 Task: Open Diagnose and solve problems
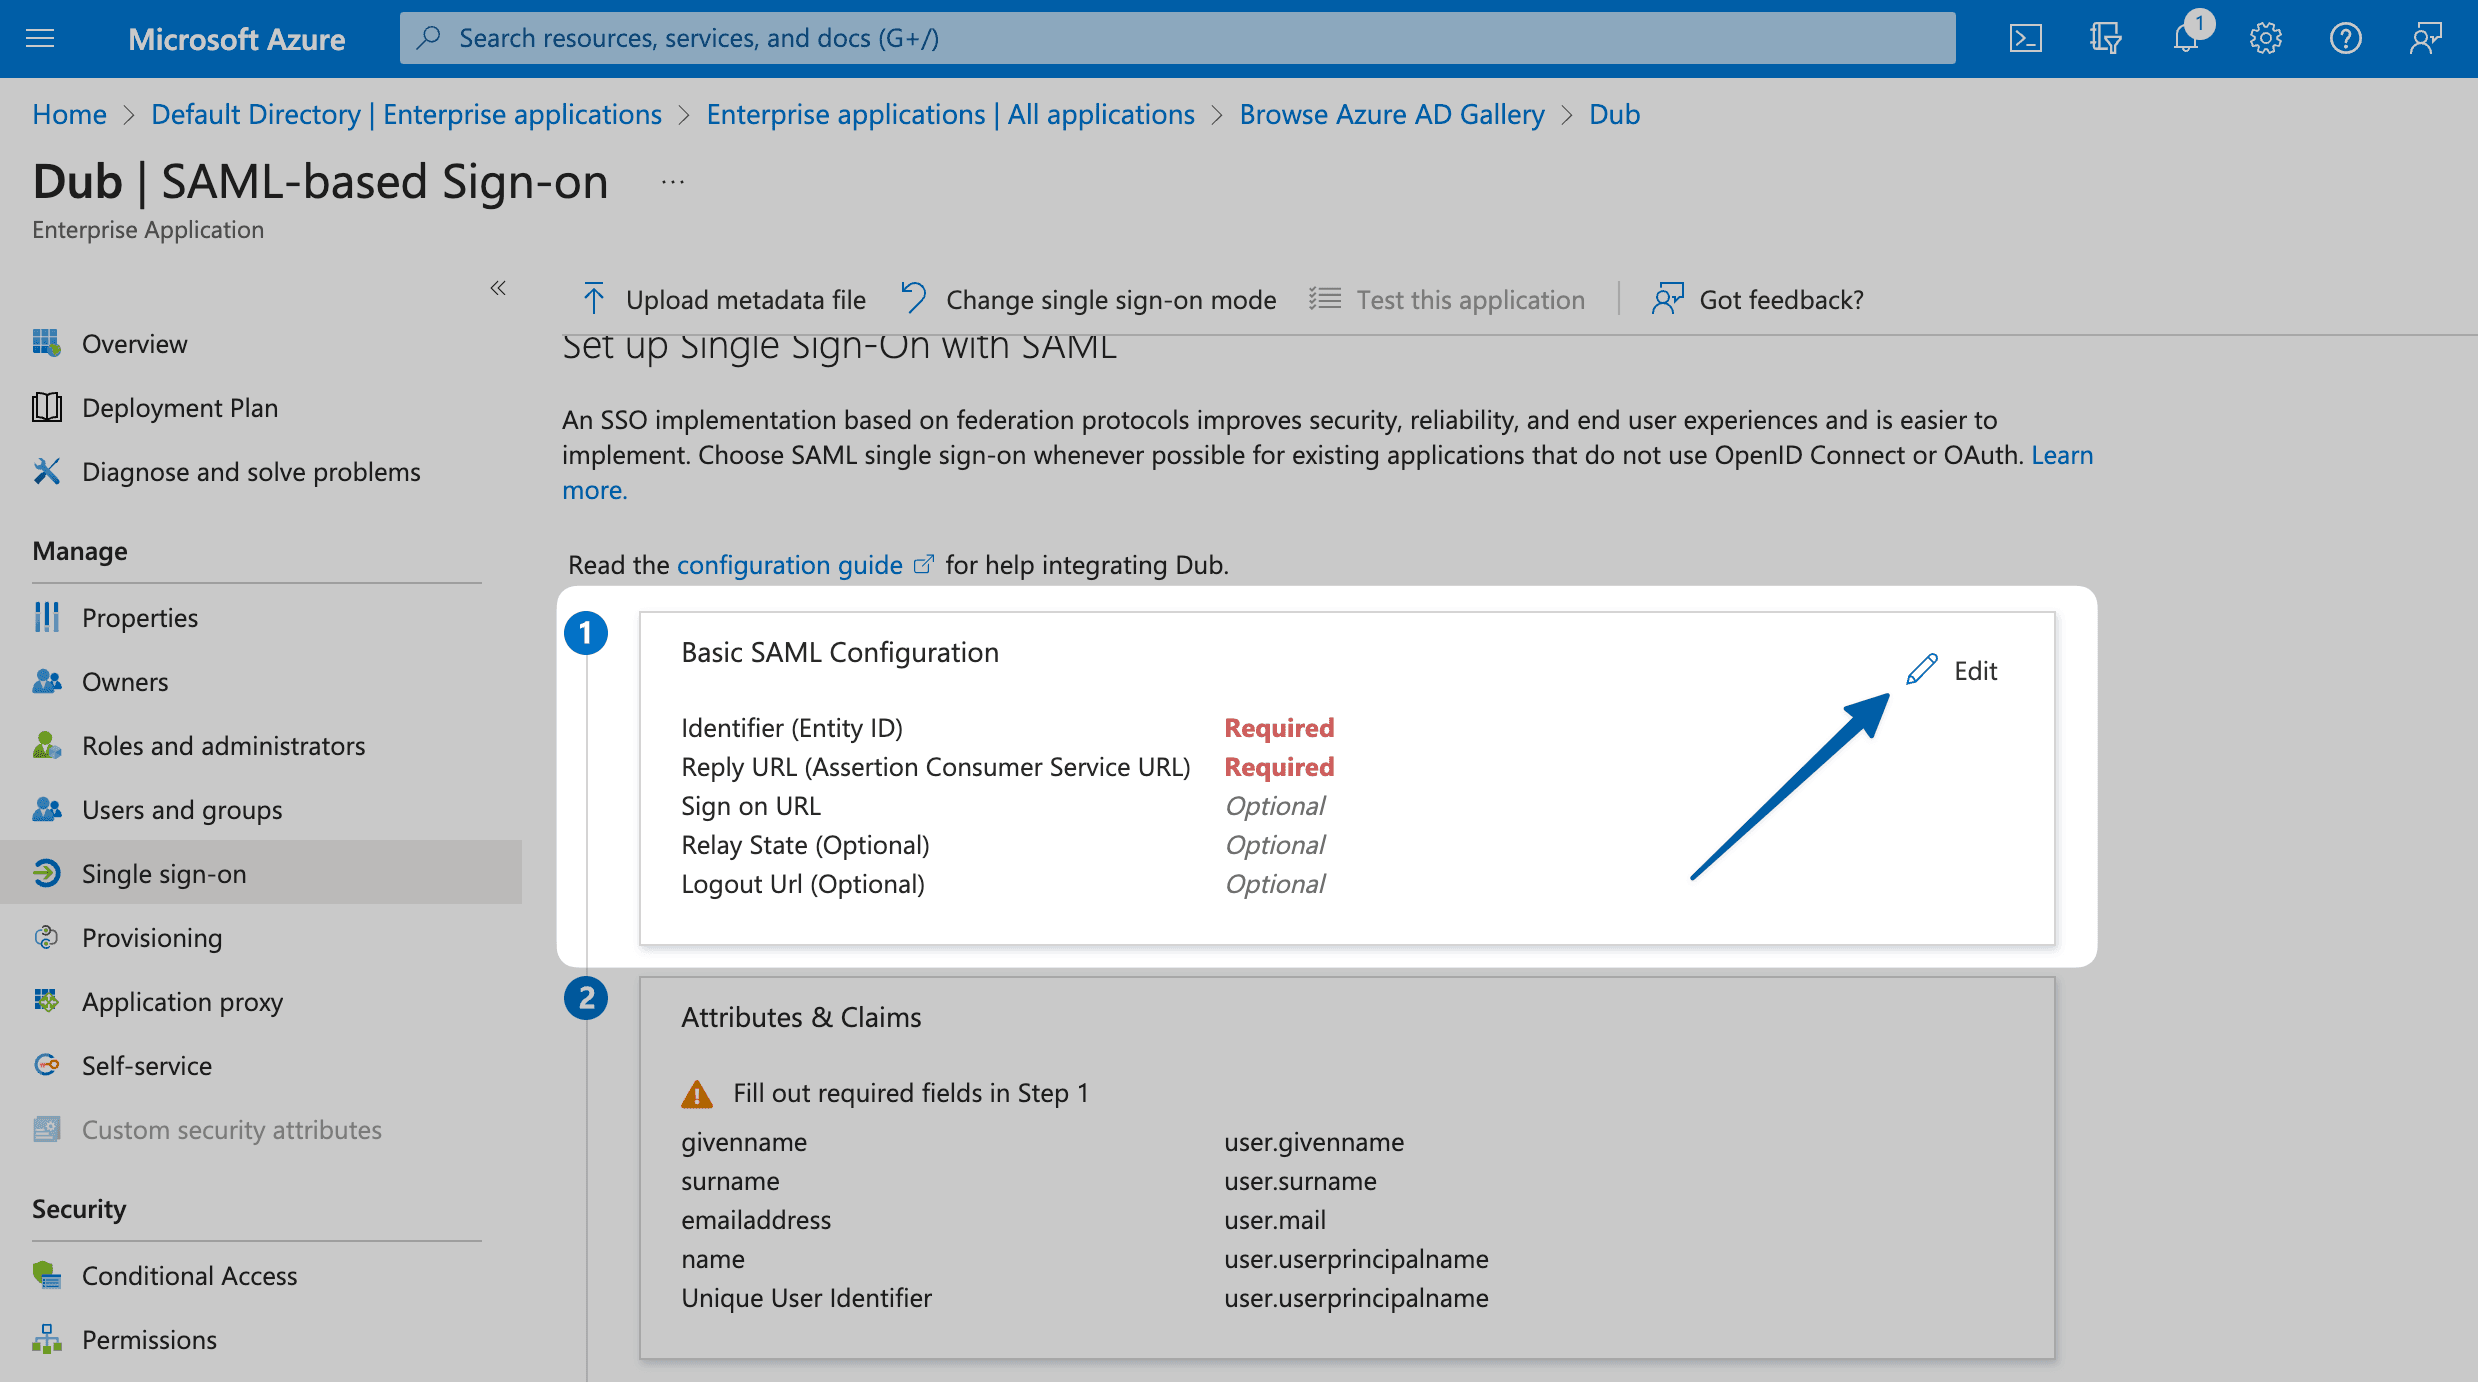(x=251, y=471)
